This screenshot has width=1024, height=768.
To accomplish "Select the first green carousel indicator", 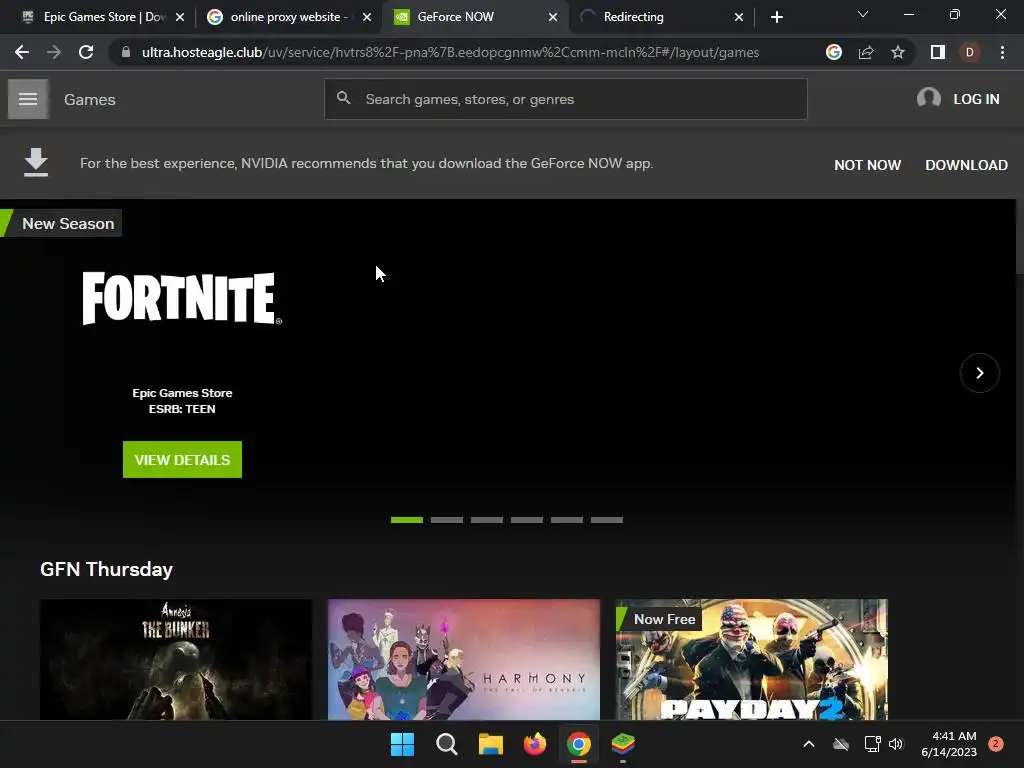I will [x=407, y=520].
